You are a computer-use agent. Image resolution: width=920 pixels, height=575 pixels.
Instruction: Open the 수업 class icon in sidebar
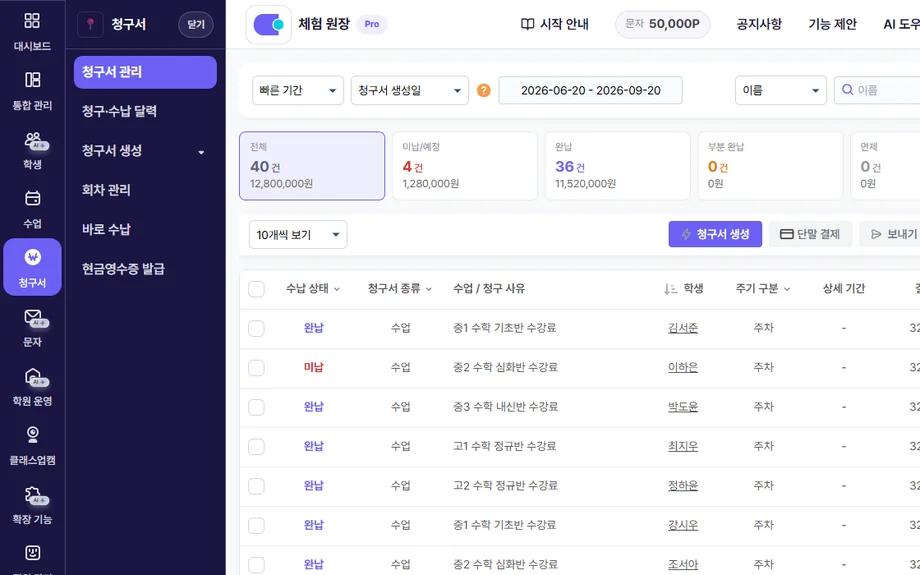[x=32, y=198]
